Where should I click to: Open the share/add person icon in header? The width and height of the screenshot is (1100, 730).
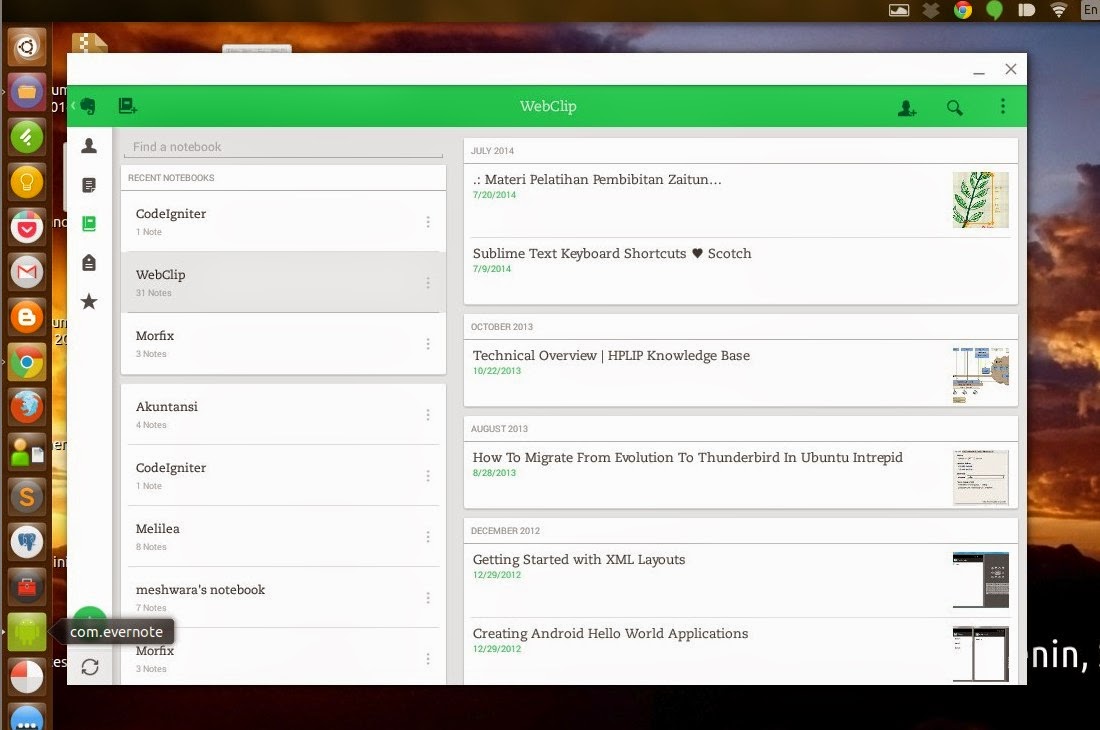pyautogui.click(x=906, y=107)
